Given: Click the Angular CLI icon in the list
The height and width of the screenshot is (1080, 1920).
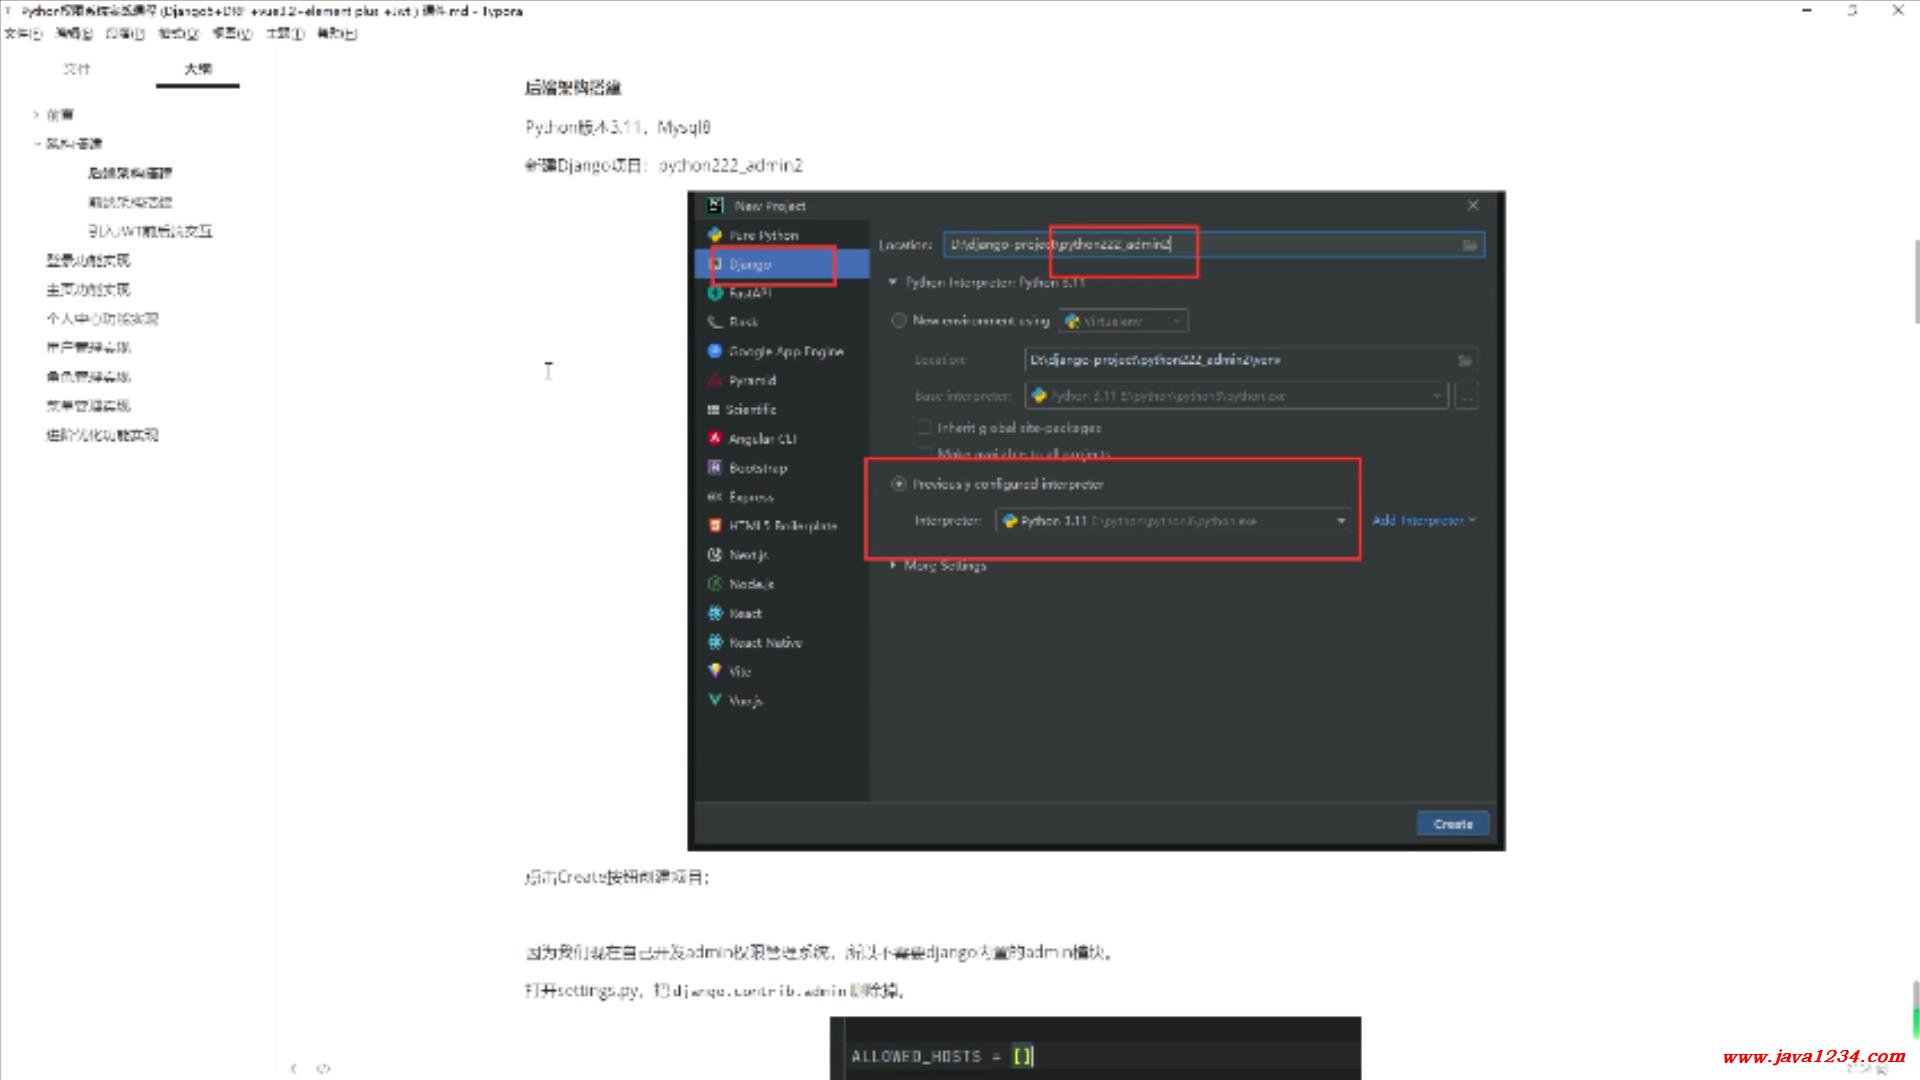Looking at the screenshot, I should point(715,439).
